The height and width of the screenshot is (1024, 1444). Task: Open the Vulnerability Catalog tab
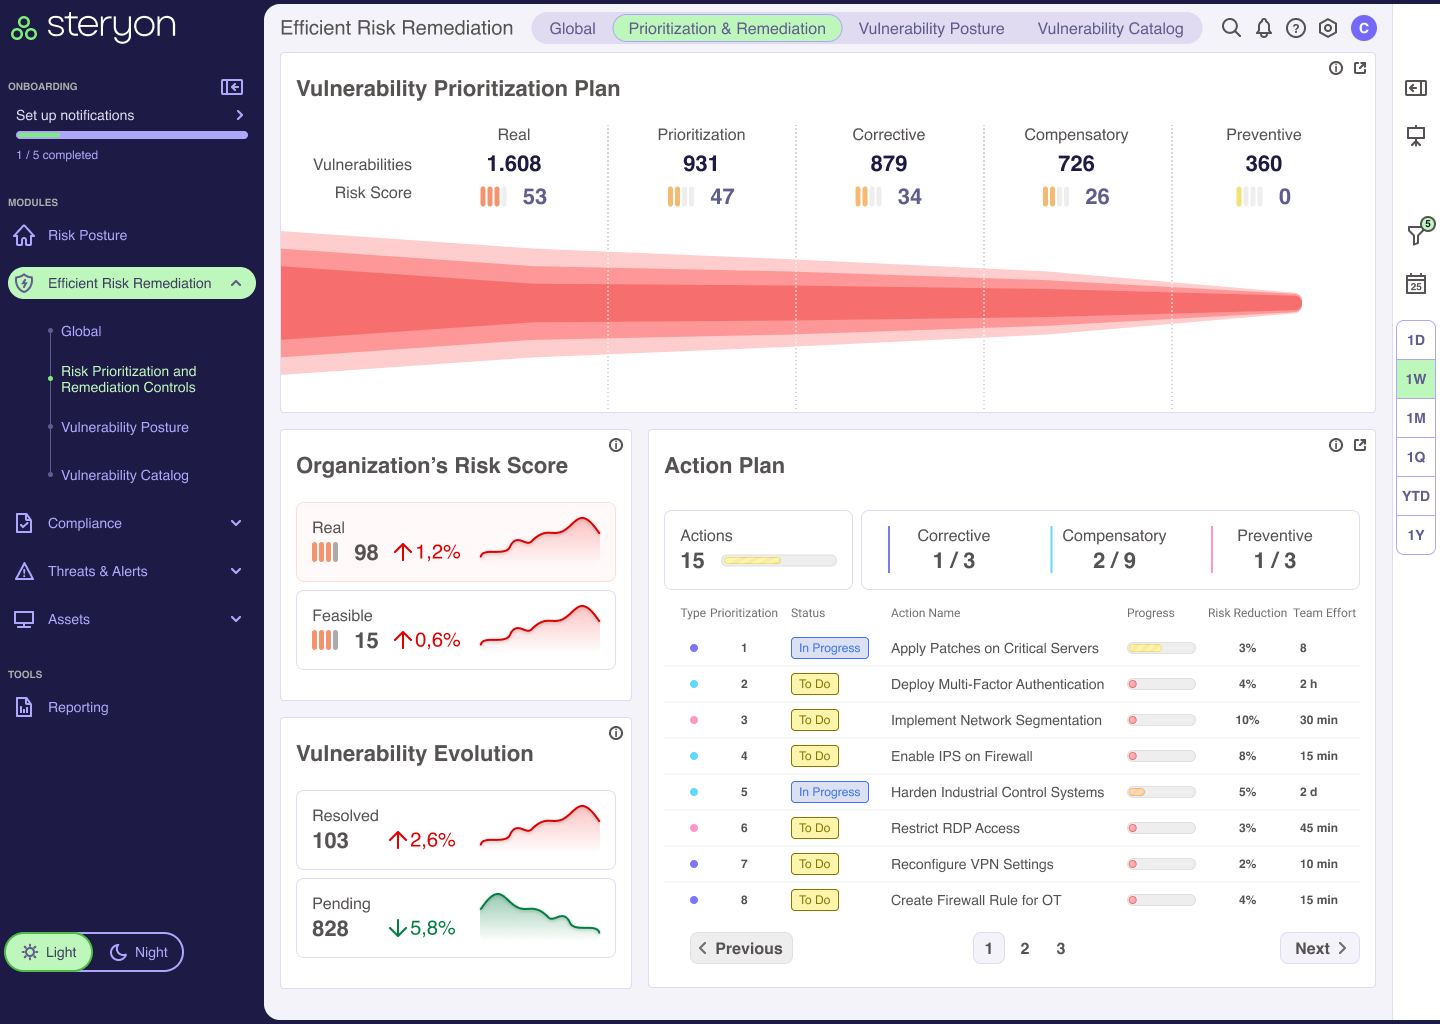point(1110,28)
